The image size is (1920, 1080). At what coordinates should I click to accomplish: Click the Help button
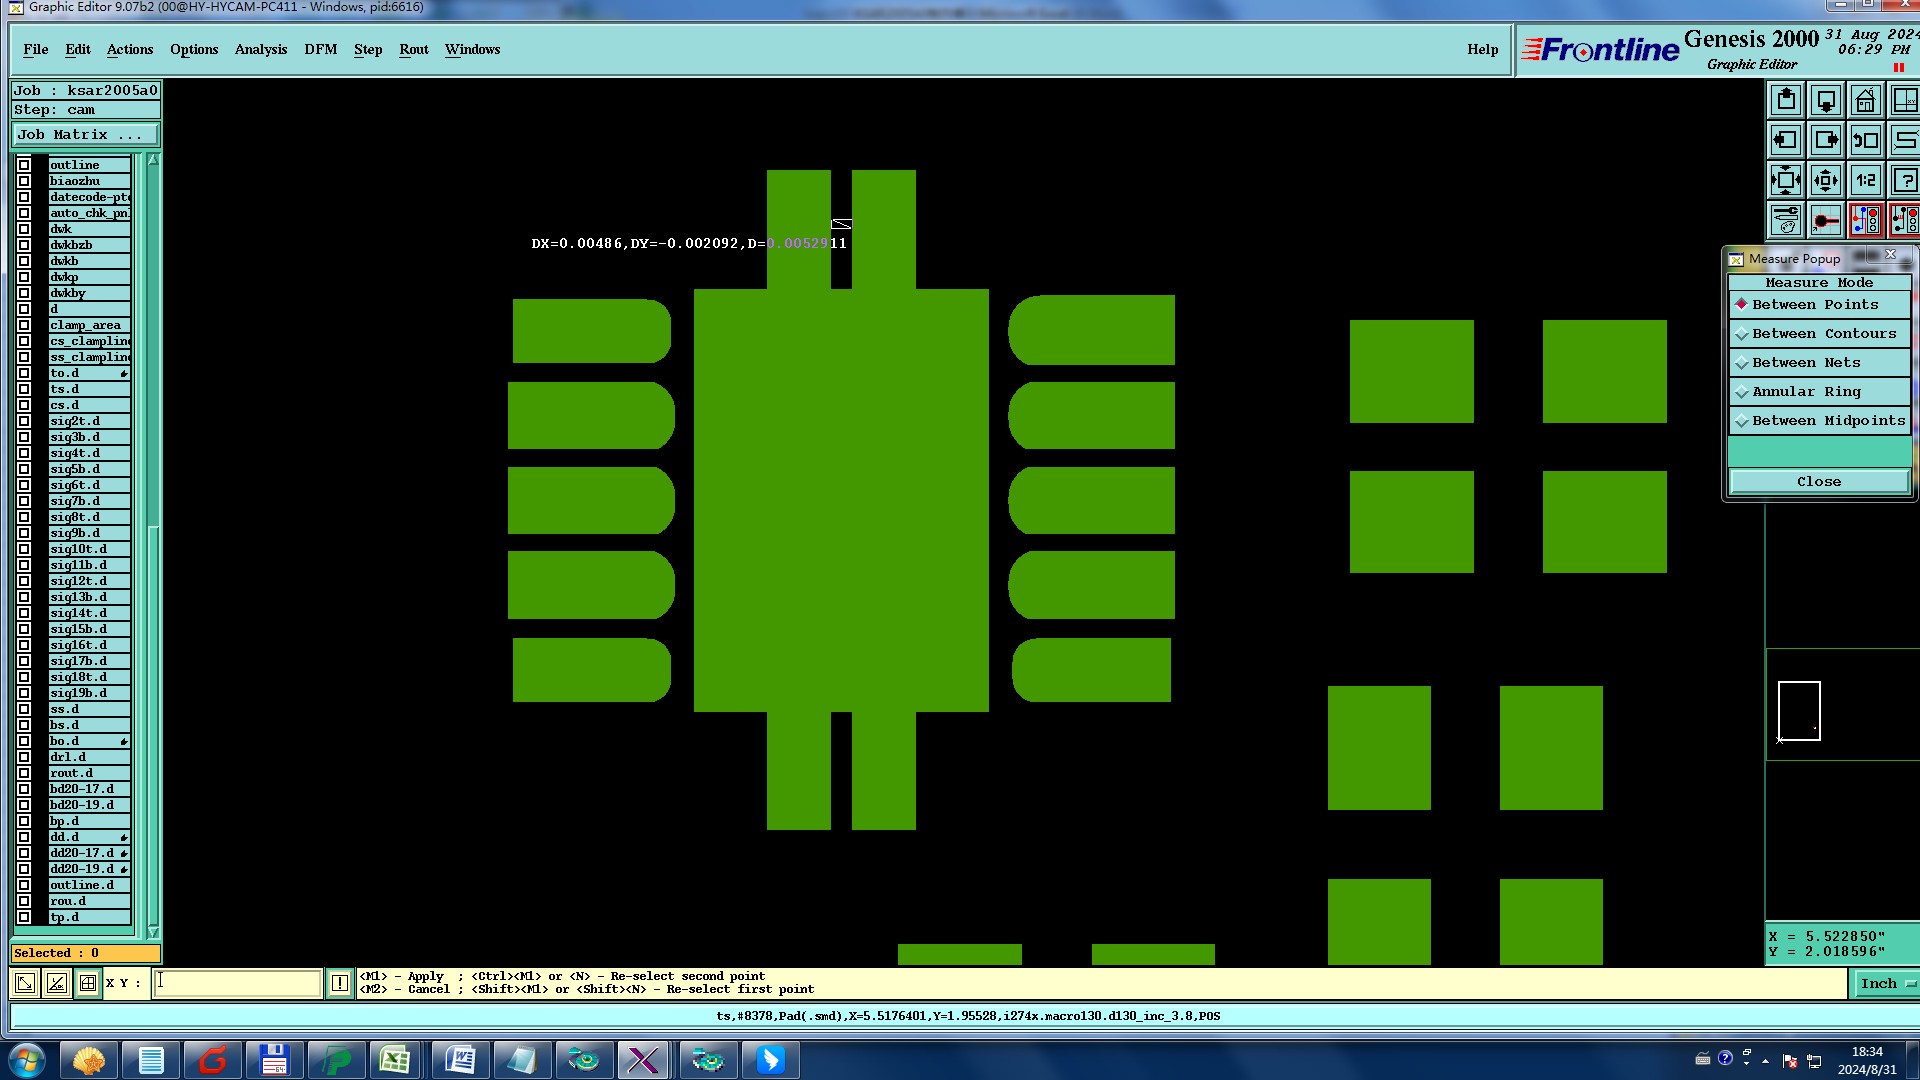click(1482, 50)
